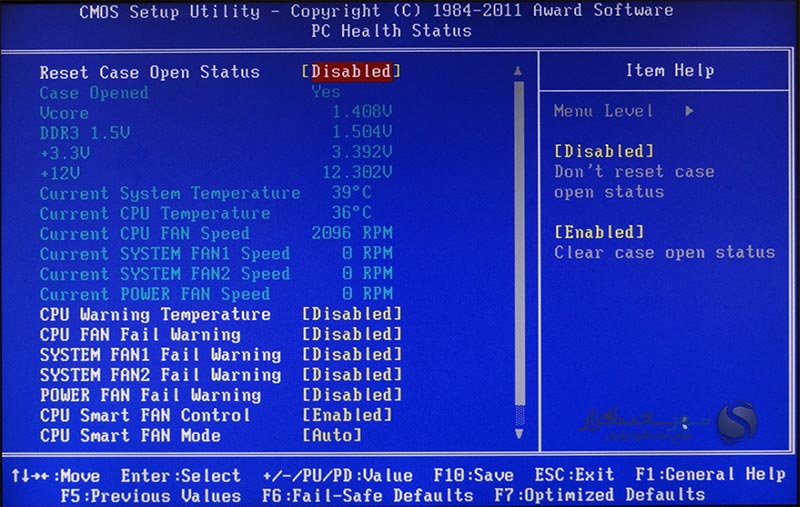Open the CPU Warning Temperature [Disabled] option
The width and height of the screenshot is (800, 507).
click(x=352, y=314)
